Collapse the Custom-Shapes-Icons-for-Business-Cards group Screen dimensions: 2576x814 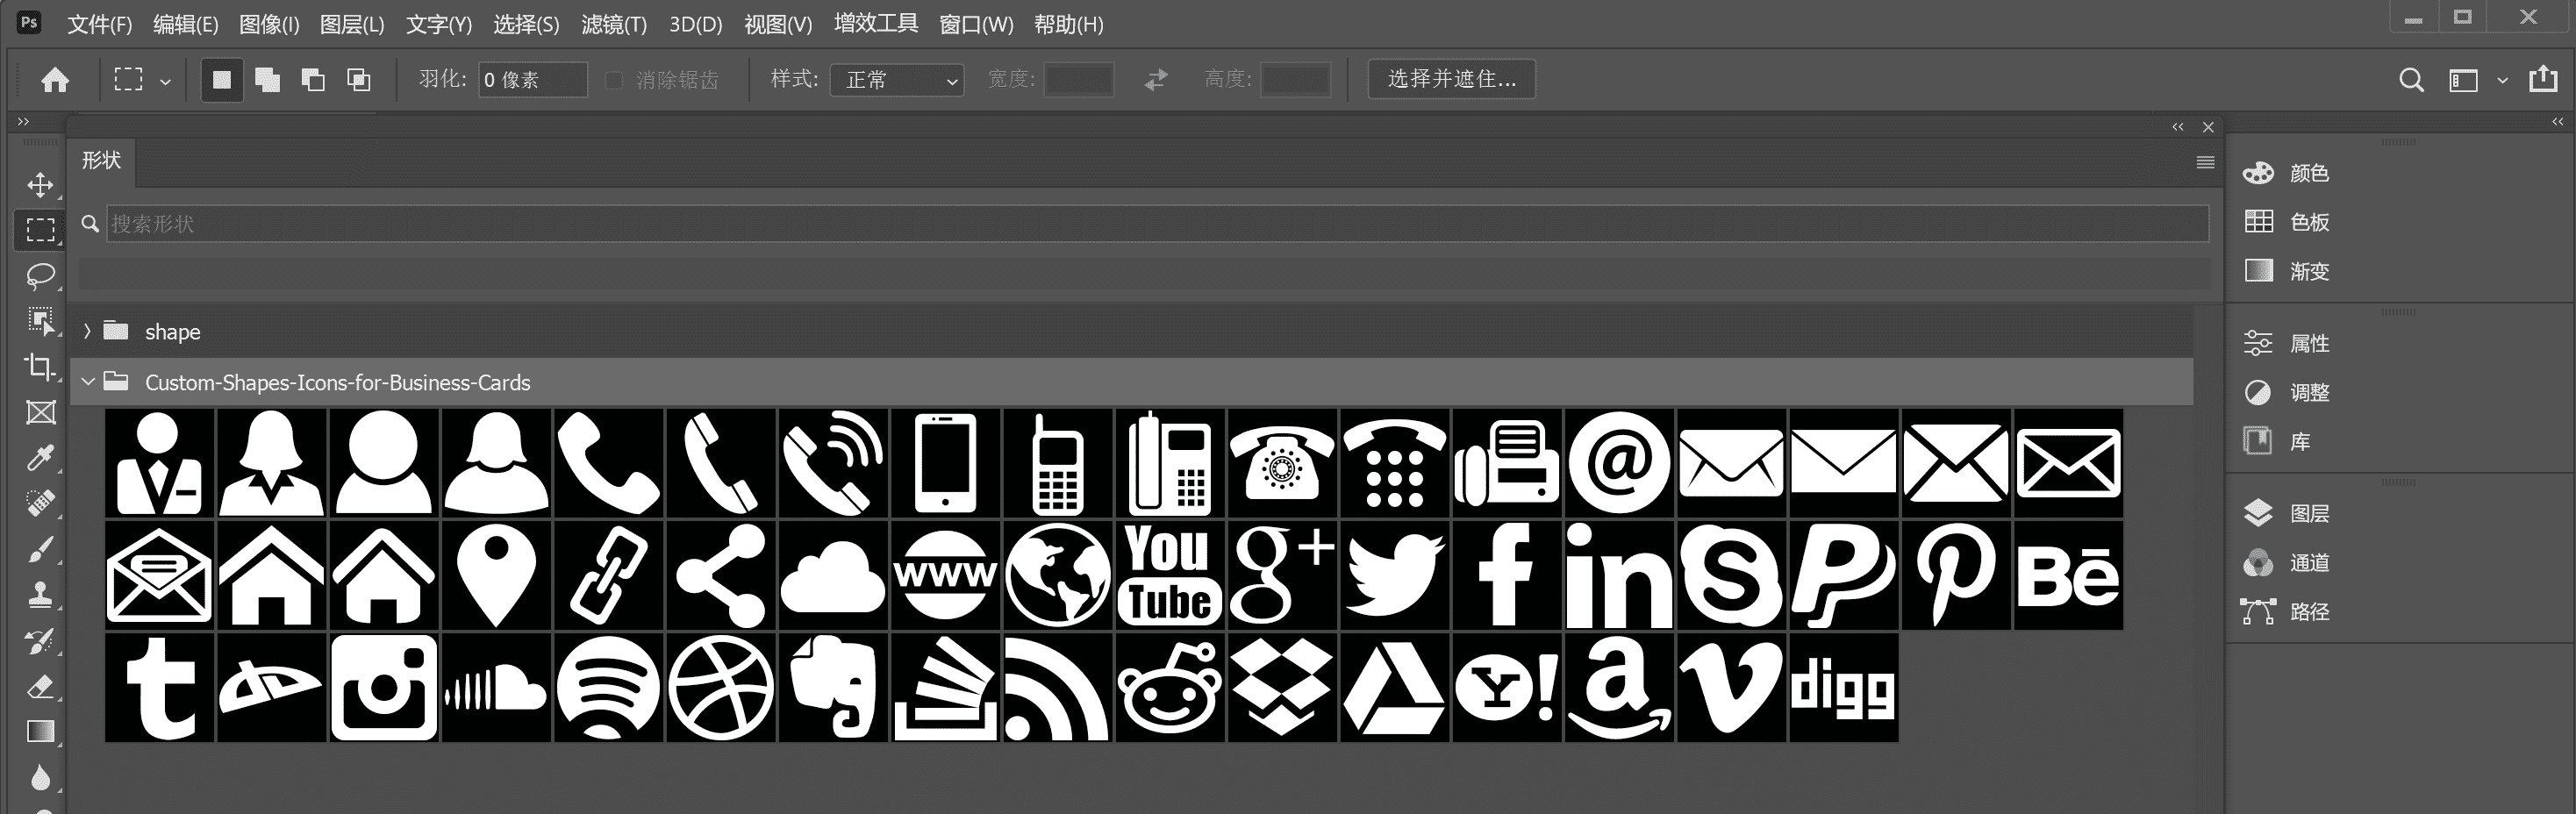point(88,382)
